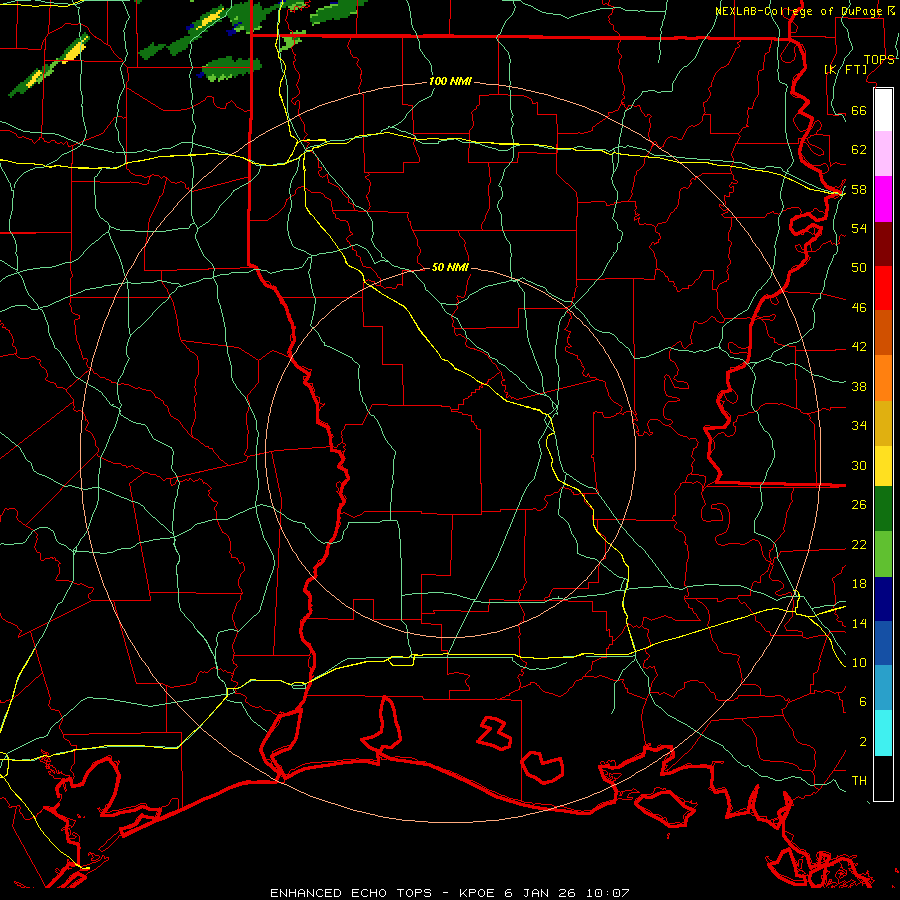
Task: Click the "100 NMI" range ring label
Action: [x=450, y=82]
